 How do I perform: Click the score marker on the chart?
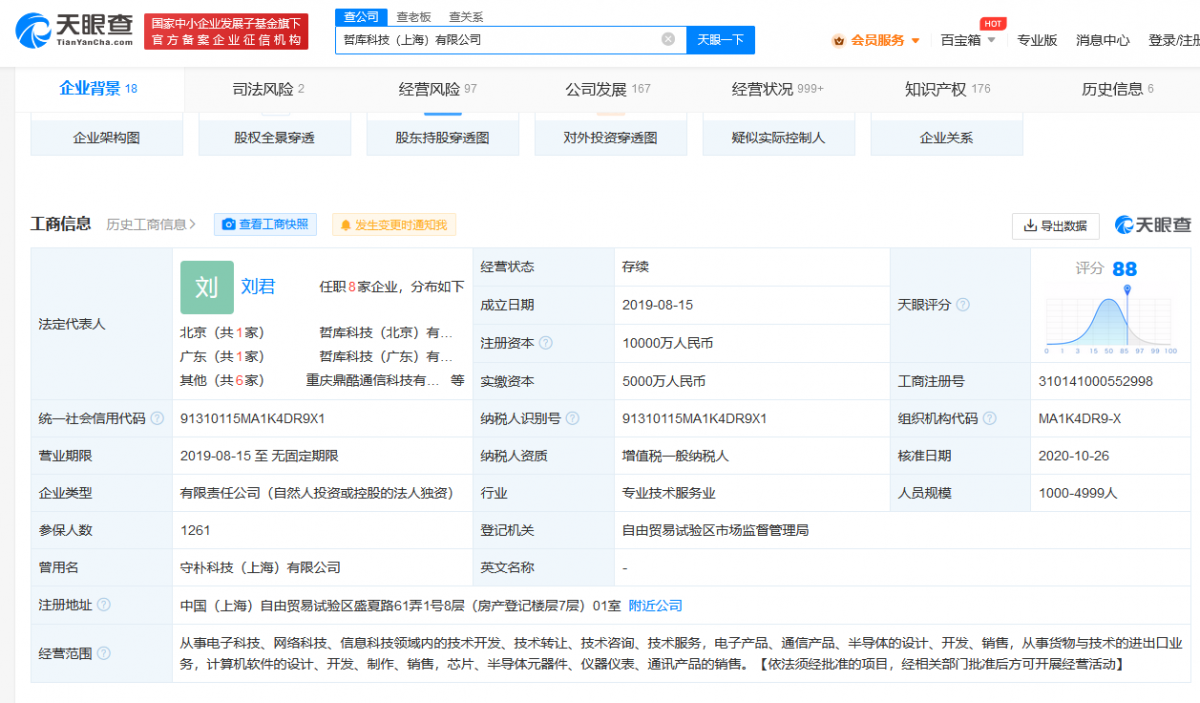[x=1128, y=290]
